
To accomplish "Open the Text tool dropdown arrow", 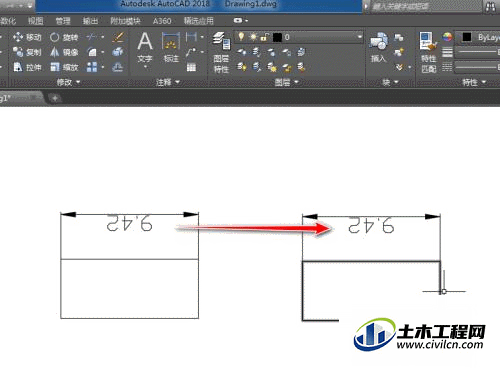I will [145, 68].
